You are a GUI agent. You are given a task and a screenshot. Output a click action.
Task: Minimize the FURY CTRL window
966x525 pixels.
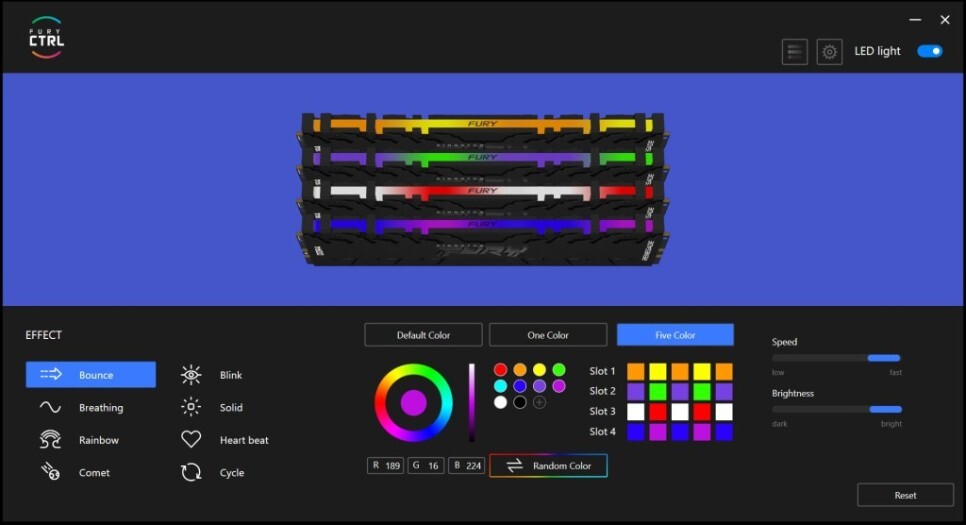(915, 20)
